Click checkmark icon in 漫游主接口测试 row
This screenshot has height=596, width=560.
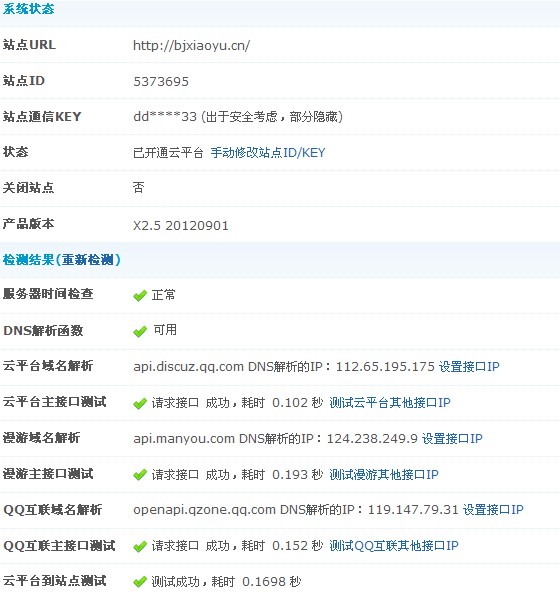point(140,474)
